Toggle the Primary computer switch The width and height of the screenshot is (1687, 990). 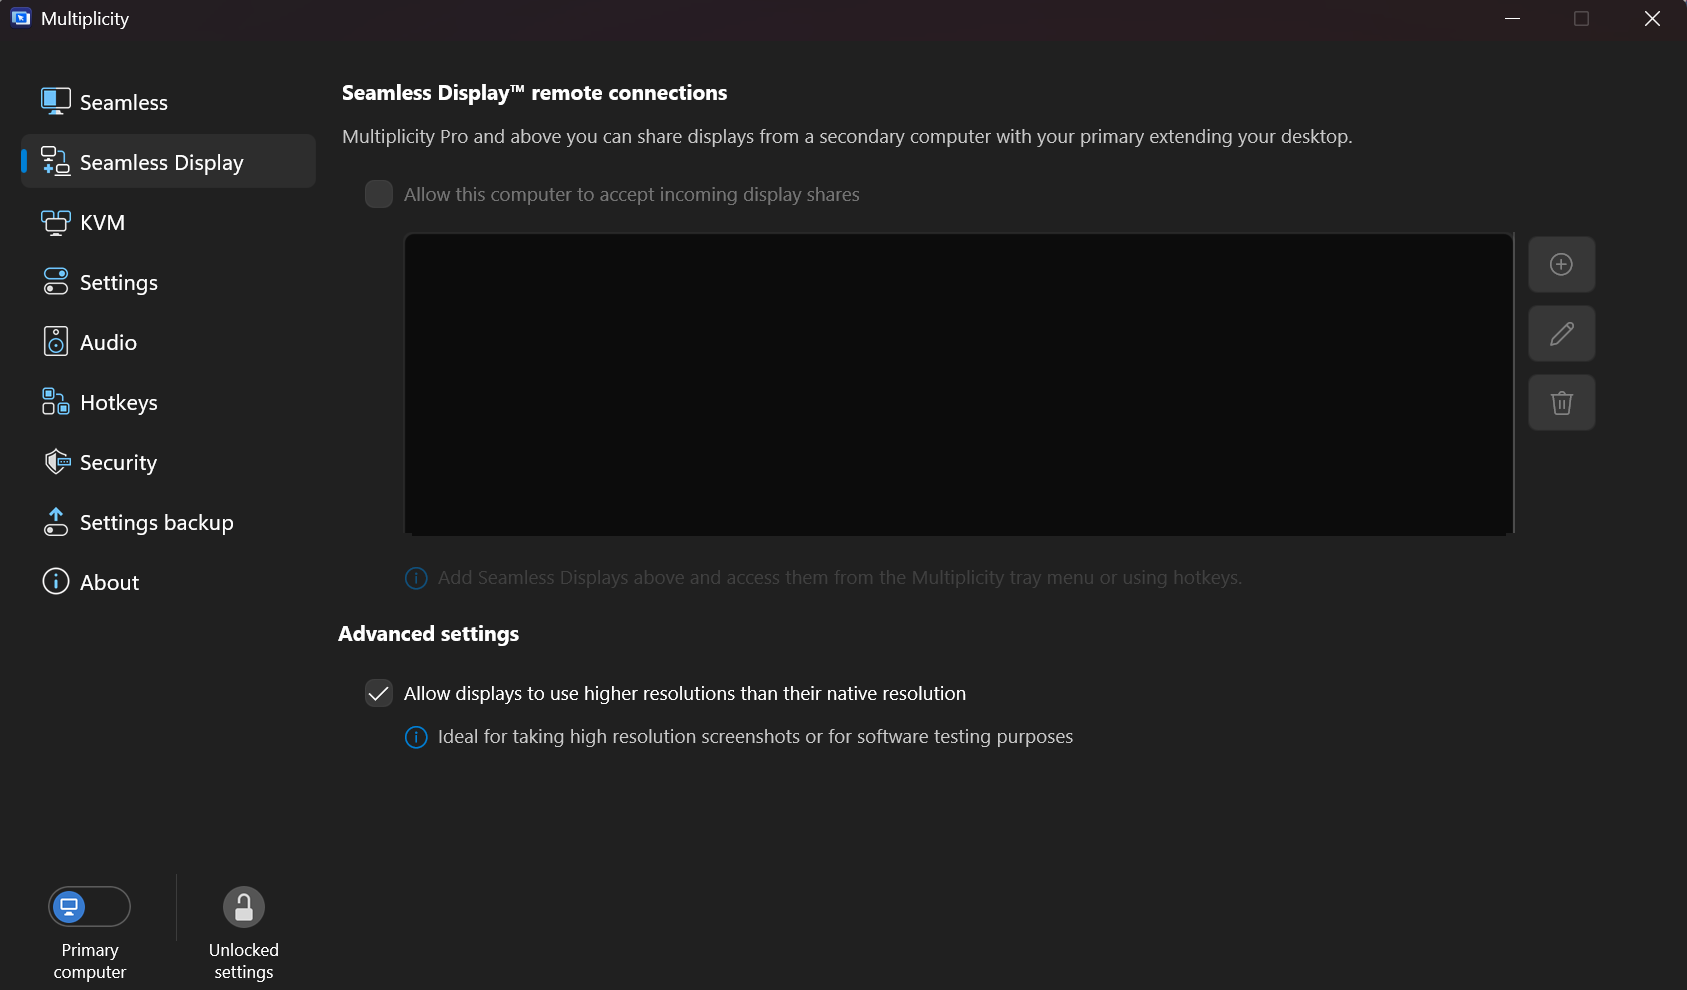coord(90,907)
